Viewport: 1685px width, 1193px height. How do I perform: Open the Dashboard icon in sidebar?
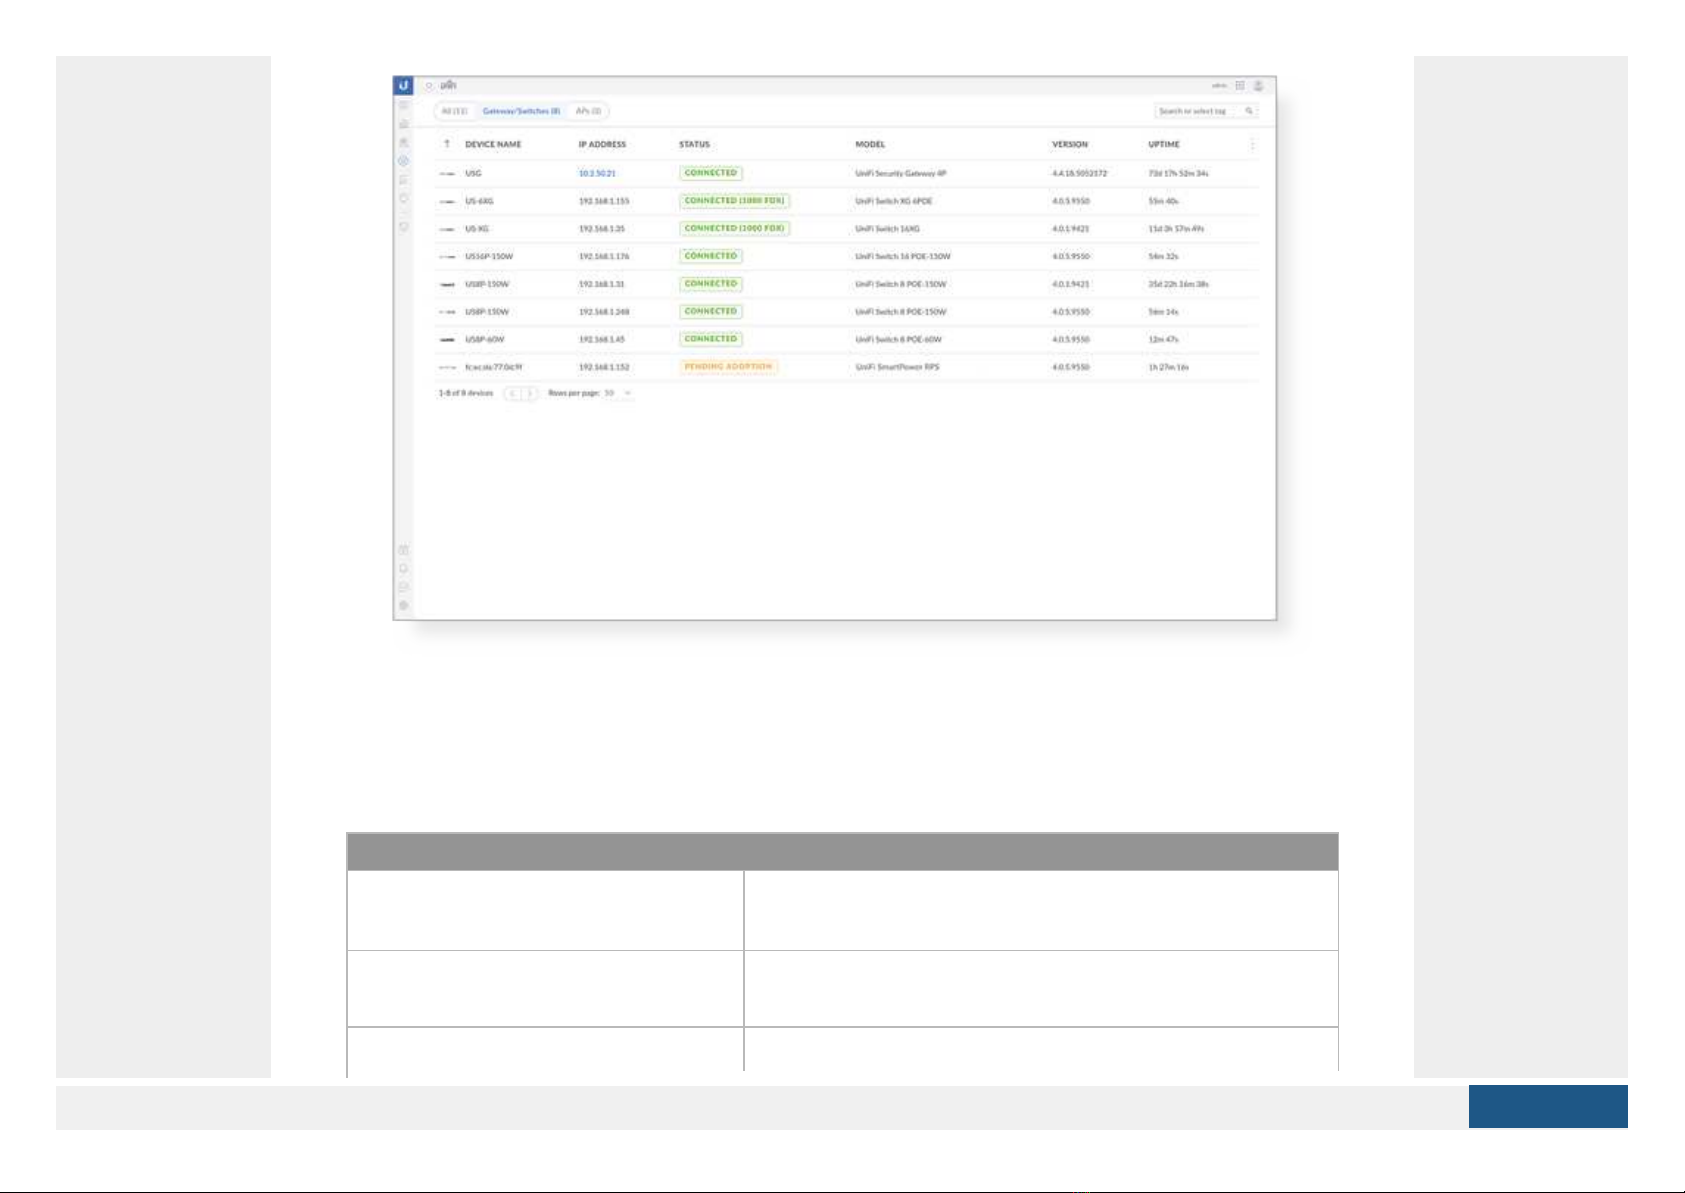tap(404, 105)
